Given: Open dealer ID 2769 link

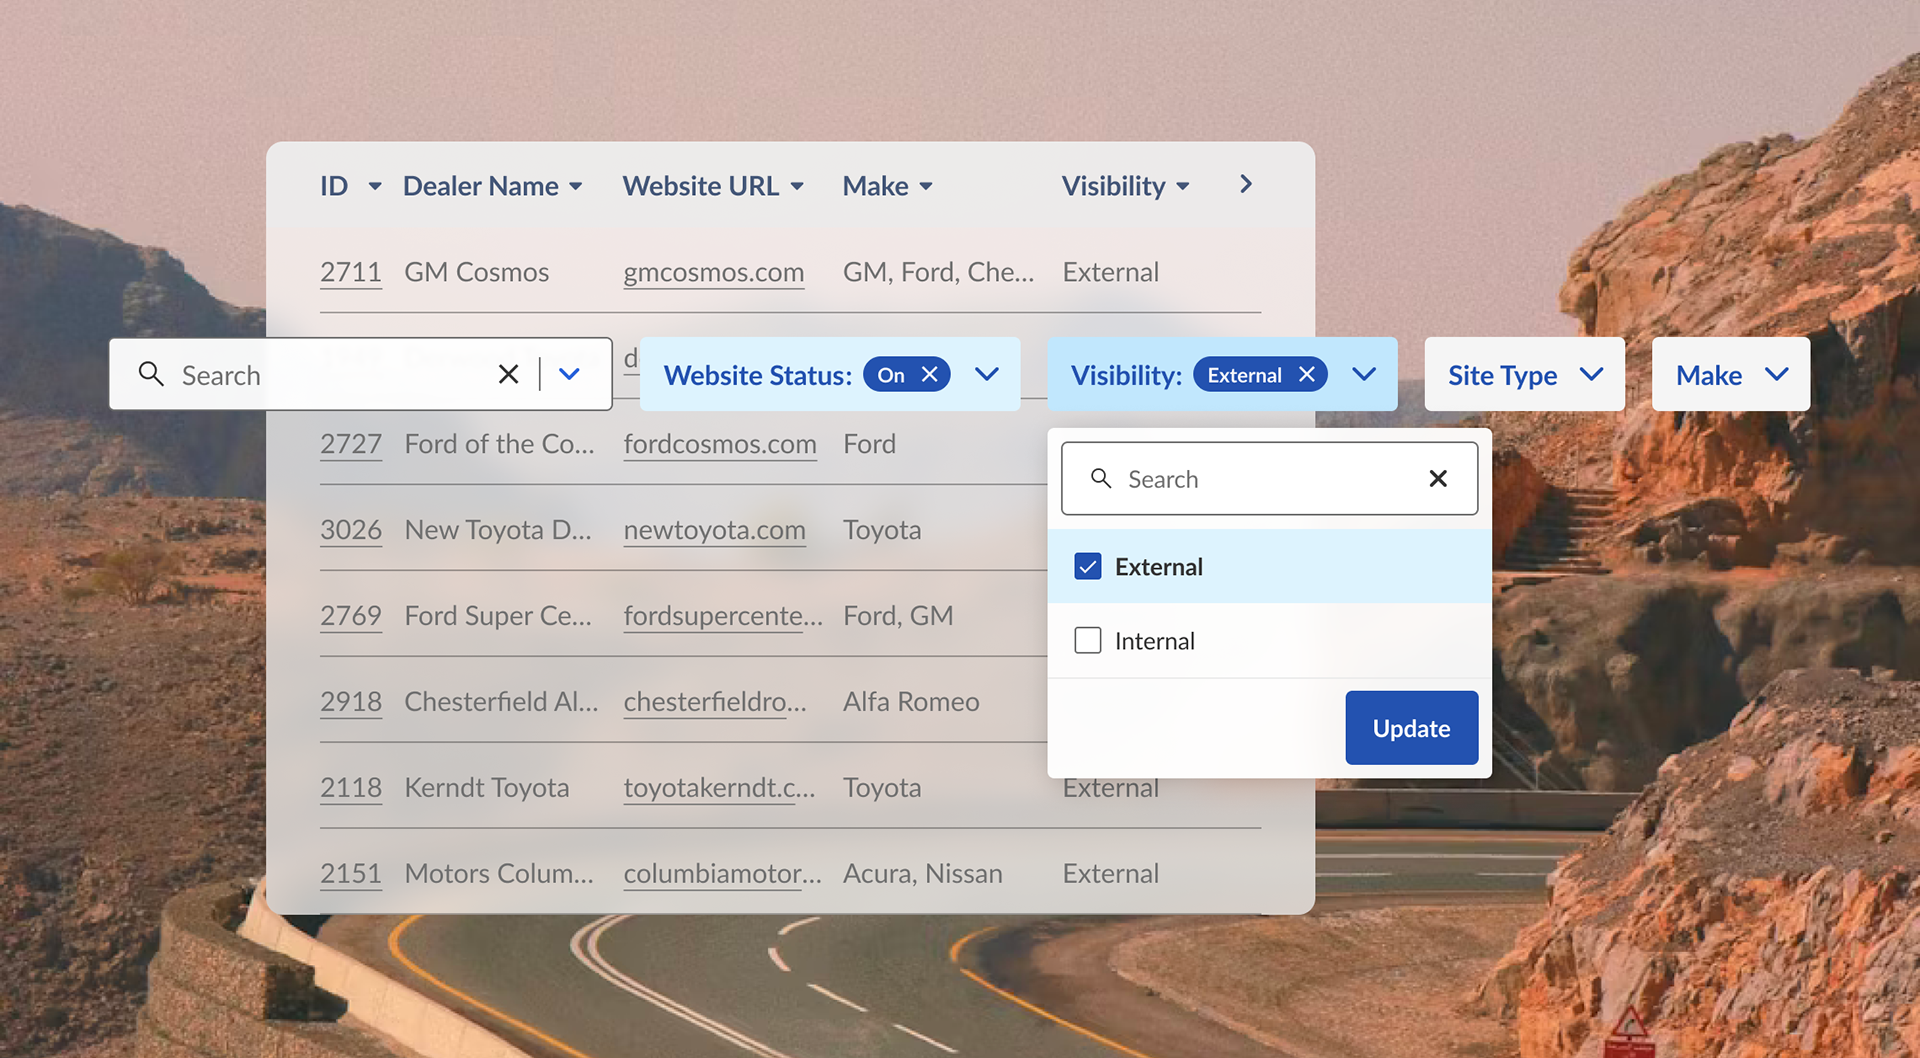Looking at the screenshot, I should click(351, 616).
